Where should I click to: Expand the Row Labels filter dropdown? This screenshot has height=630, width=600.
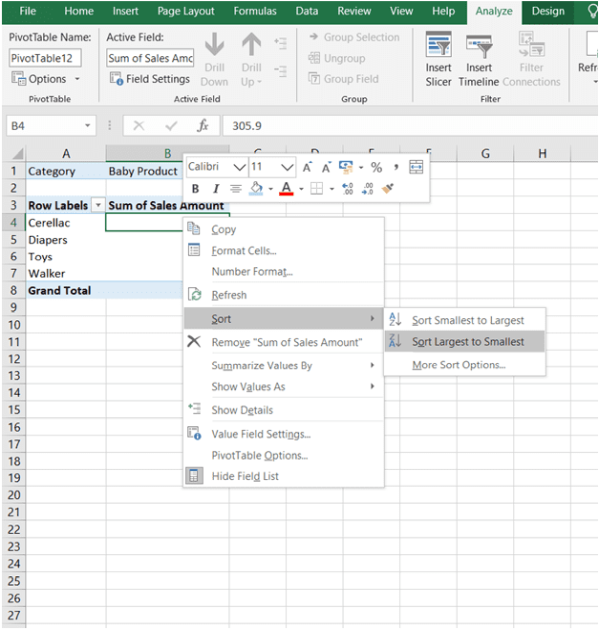(98, 205)
